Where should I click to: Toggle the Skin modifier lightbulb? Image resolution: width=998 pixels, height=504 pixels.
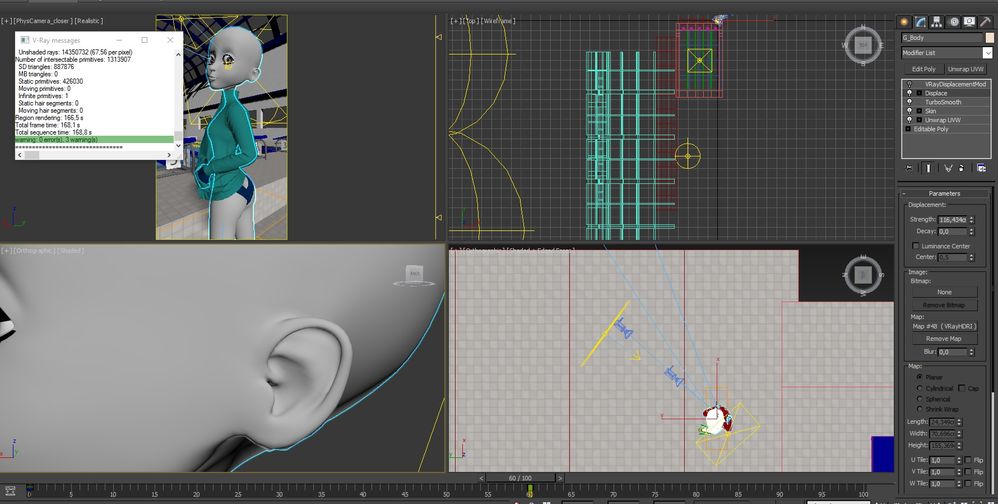click(909, 111)
